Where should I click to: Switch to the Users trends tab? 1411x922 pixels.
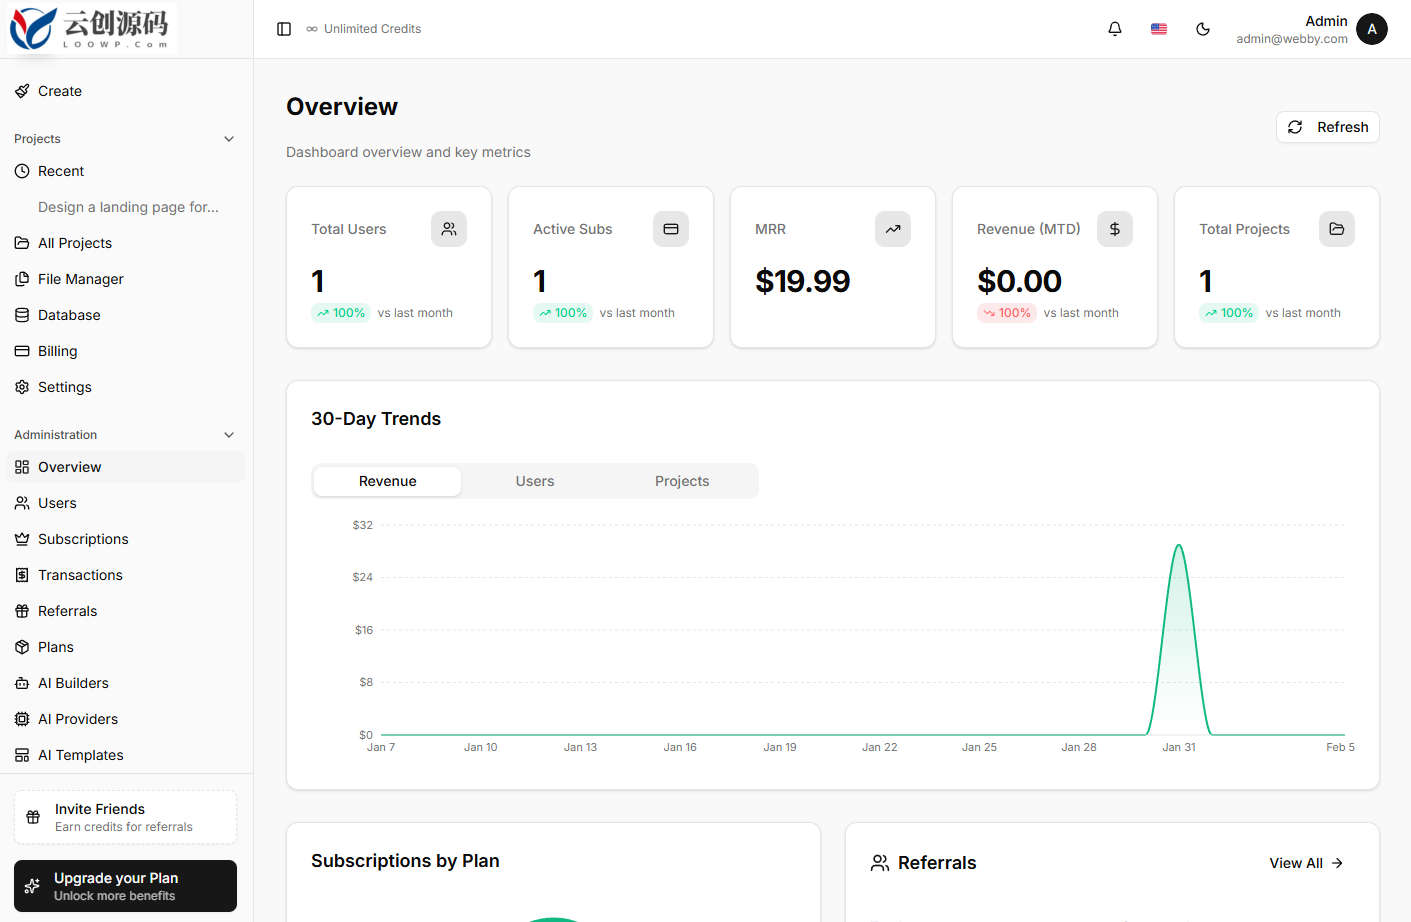click(x=535, y=481)
